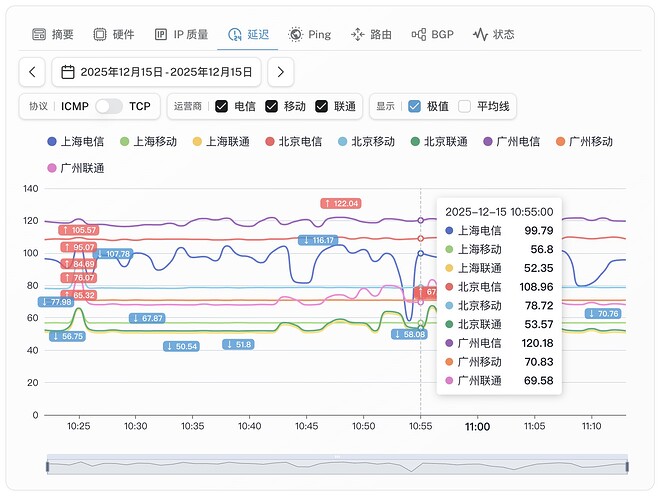Toggle 北京电信 legend series
Image resolution: width=660 pixels, height=500 pixels.
coord(294,141)
